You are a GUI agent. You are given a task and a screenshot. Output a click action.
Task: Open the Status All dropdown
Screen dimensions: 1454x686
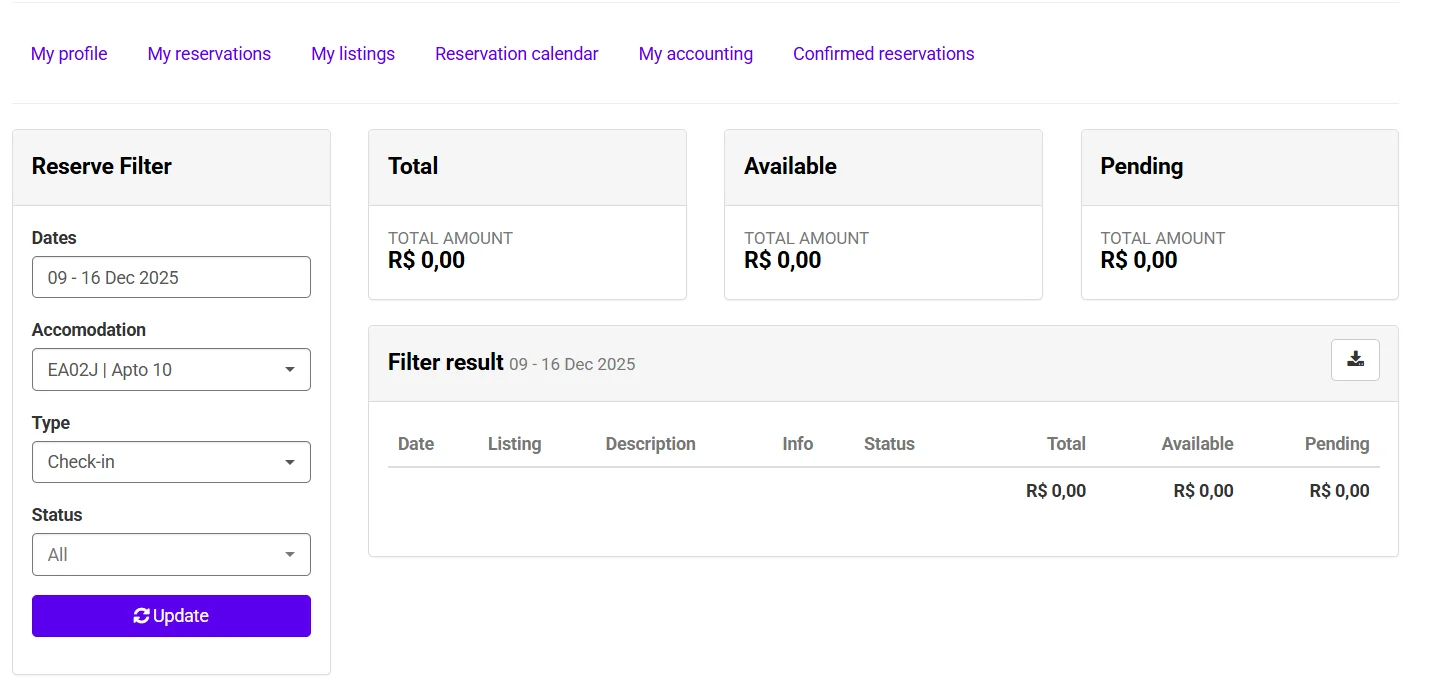171,555
